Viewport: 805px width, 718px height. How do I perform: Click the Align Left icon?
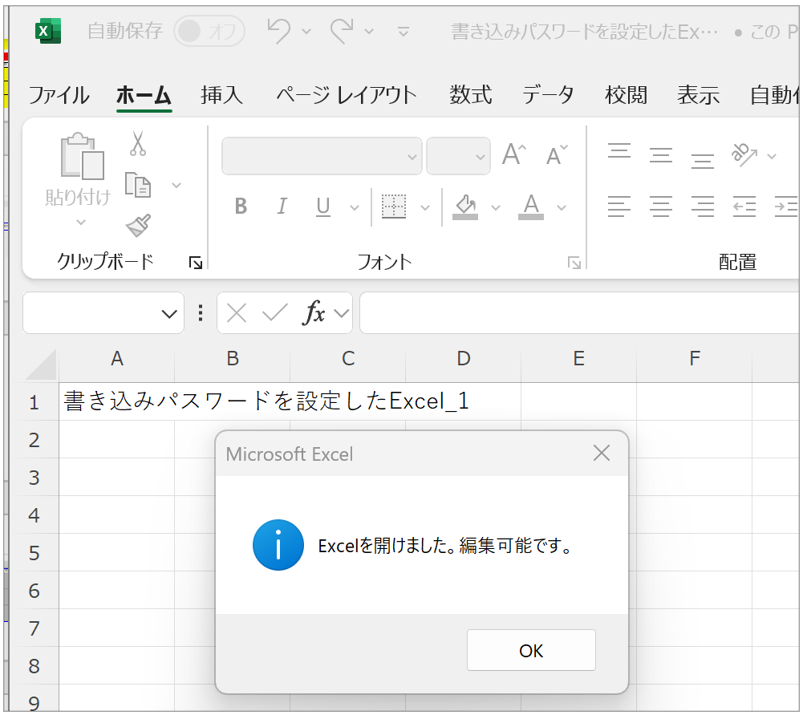coord(619,206)
